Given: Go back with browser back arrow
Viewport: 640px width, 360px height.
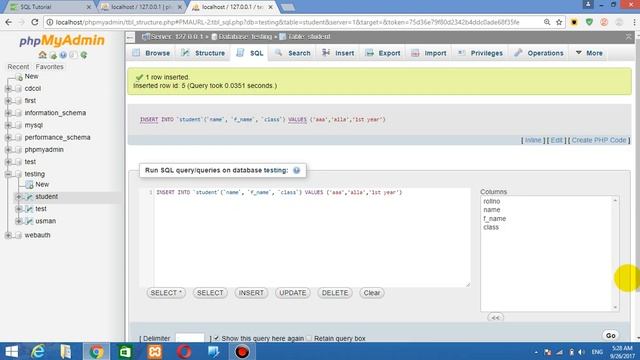Looking at the screenshot, I should (9, 22).
